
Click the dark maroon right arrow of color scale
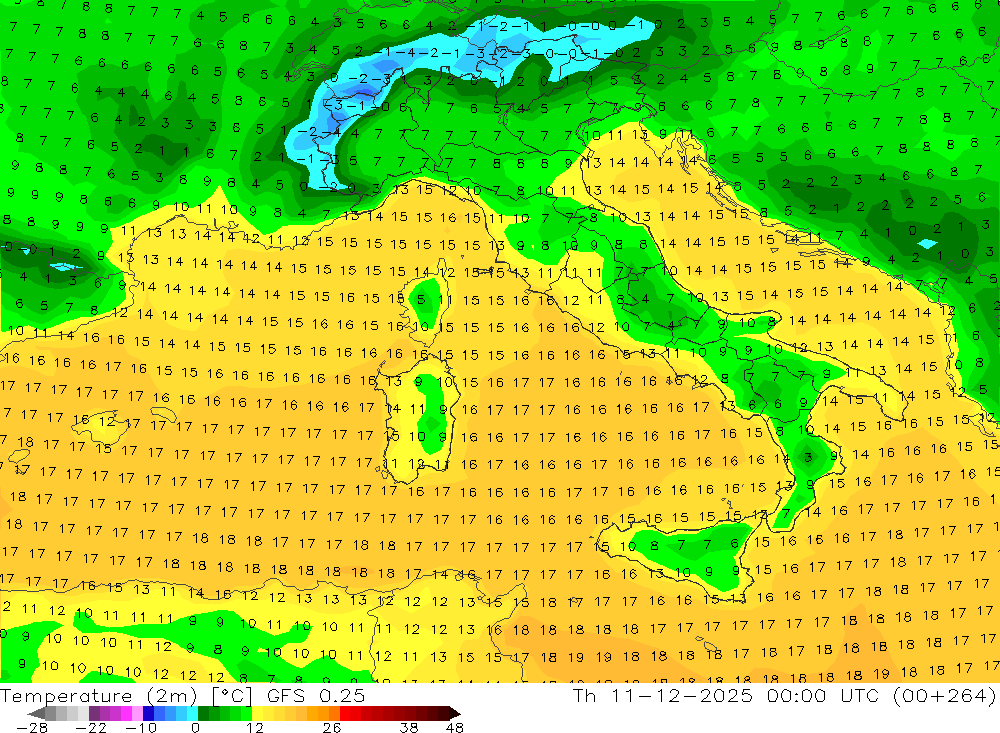tap(455, 713)
